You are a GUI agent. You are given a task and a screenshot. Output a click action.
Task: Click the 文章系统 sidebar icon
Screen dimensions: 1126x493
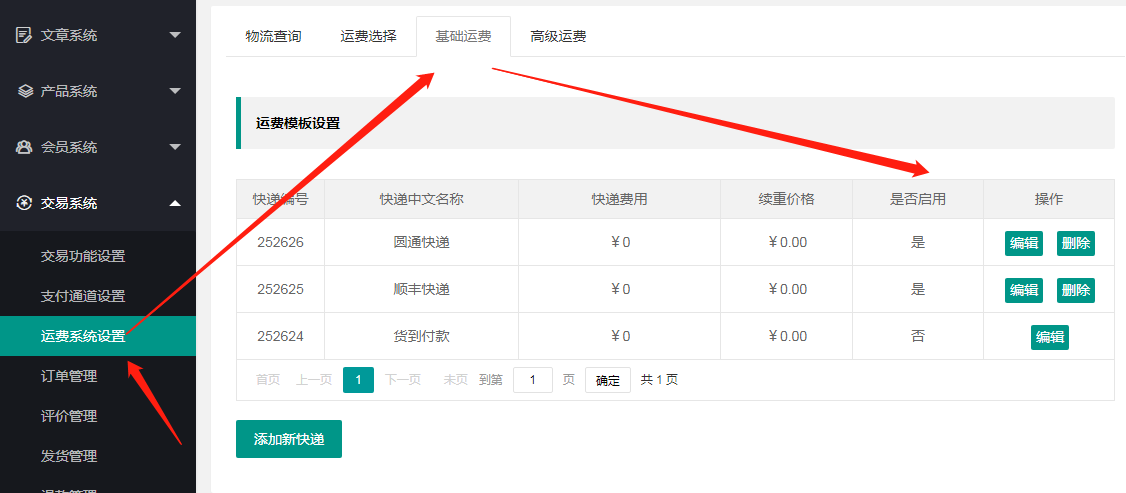(x=24, y=35)
